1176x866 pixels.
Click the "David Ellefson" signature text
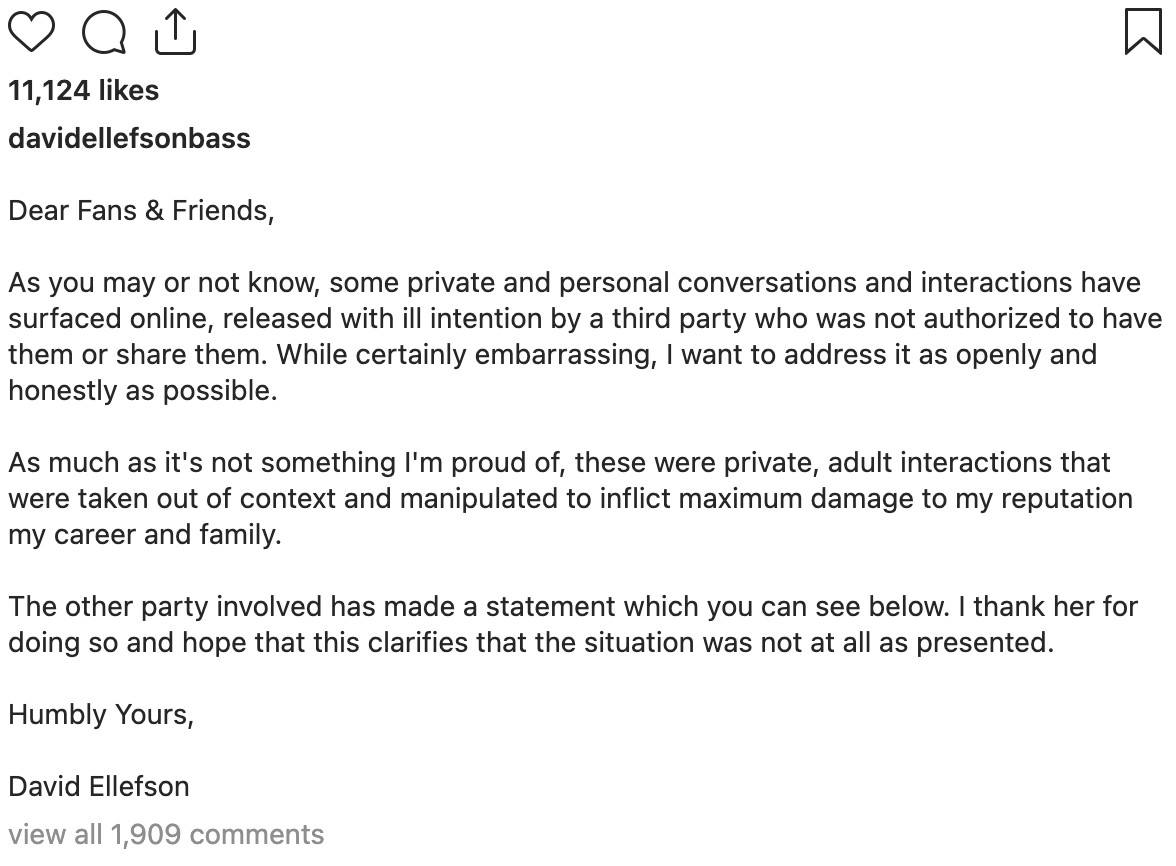click(x=99, y=787)
